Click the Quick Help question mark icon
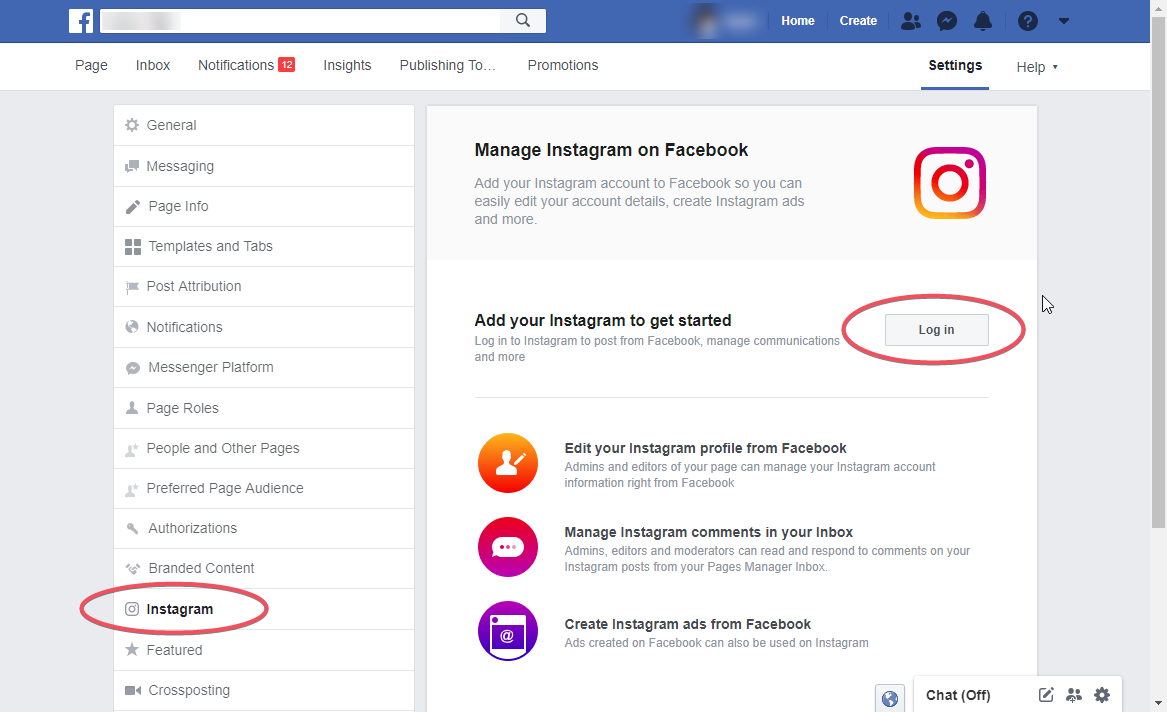The image size is (1167, 712). tap(1028, 21)
